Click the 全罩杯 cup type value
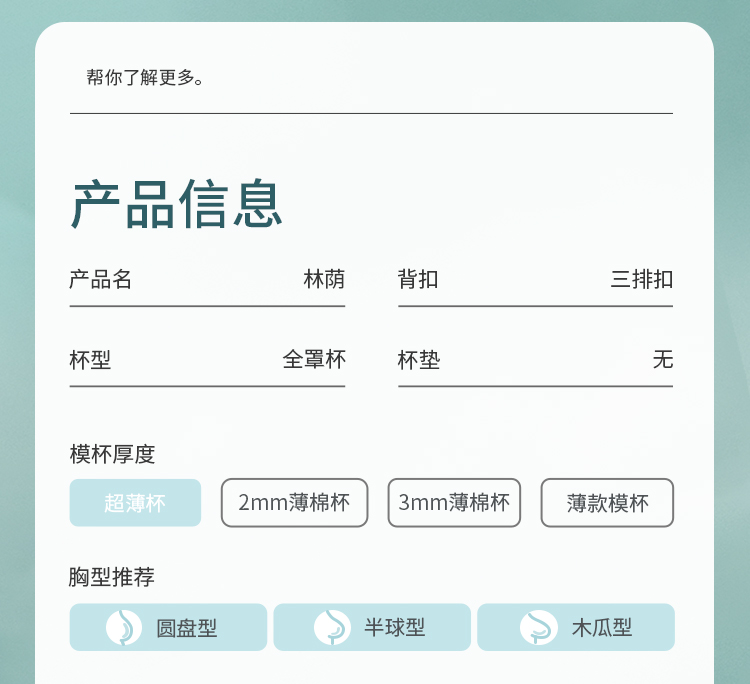This screenshot has height=684, width=750. [x=314, y=359]
